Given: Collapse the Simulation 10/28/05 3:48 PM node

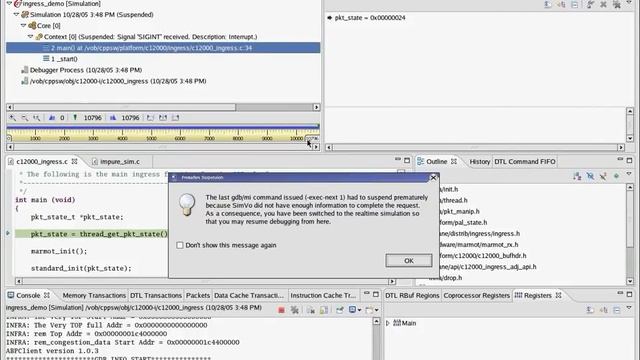Looking at the screenshot, I should click(x=16, y=14).
